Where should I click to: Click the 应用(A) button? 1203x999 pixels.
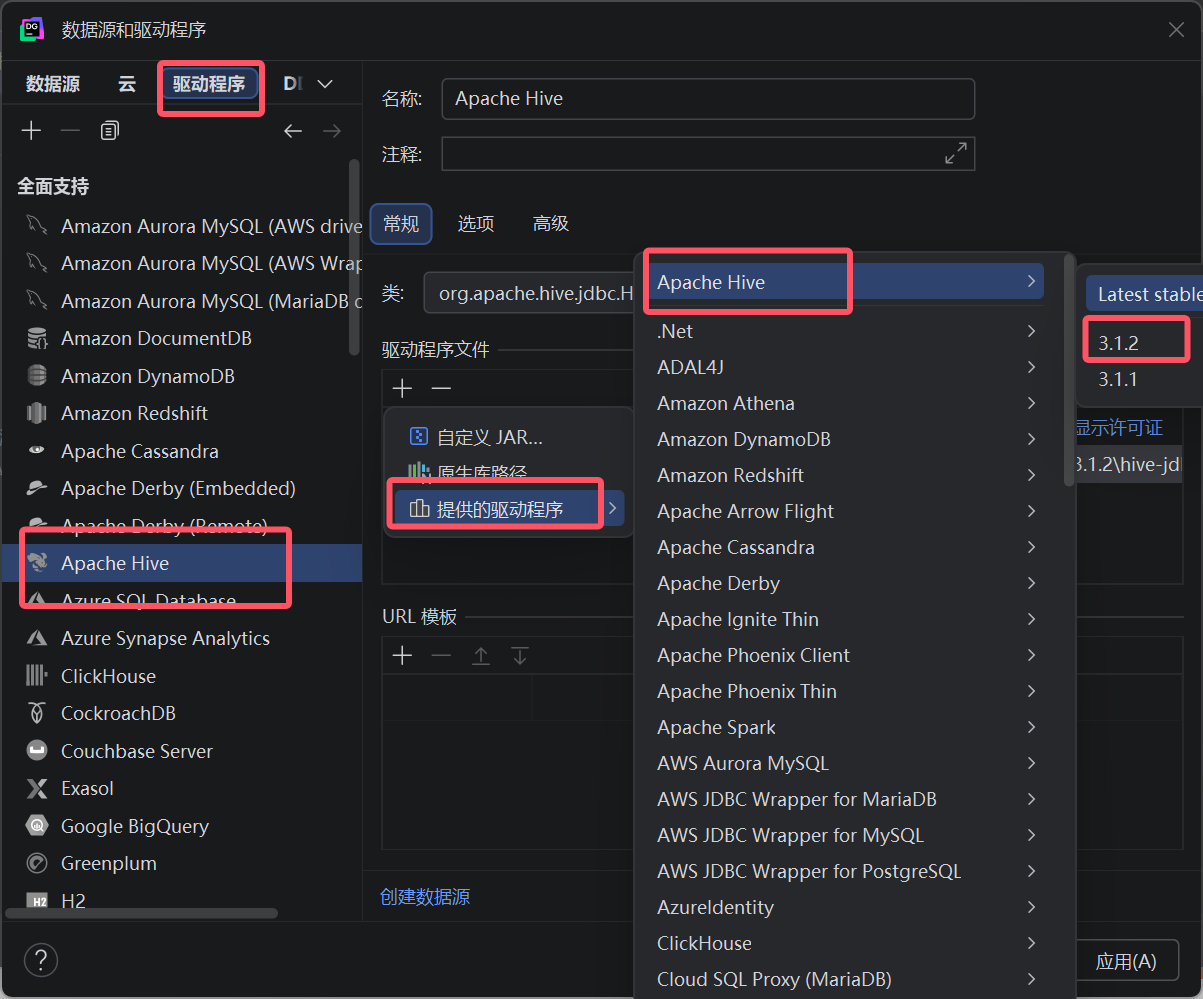coord(1126,961)
